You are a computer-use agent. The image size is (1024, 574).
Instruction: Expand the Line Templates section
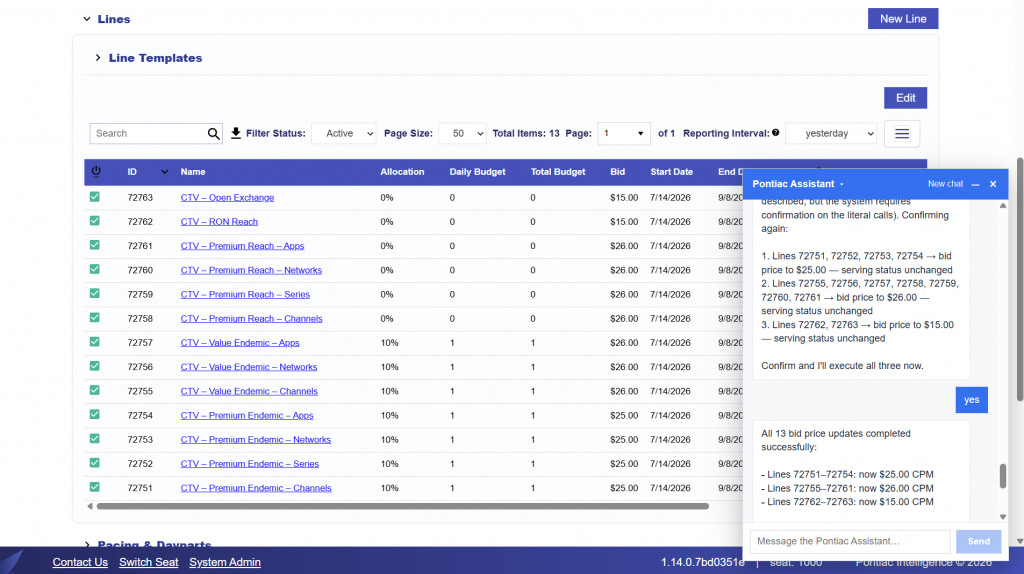[x=97, y=57]
